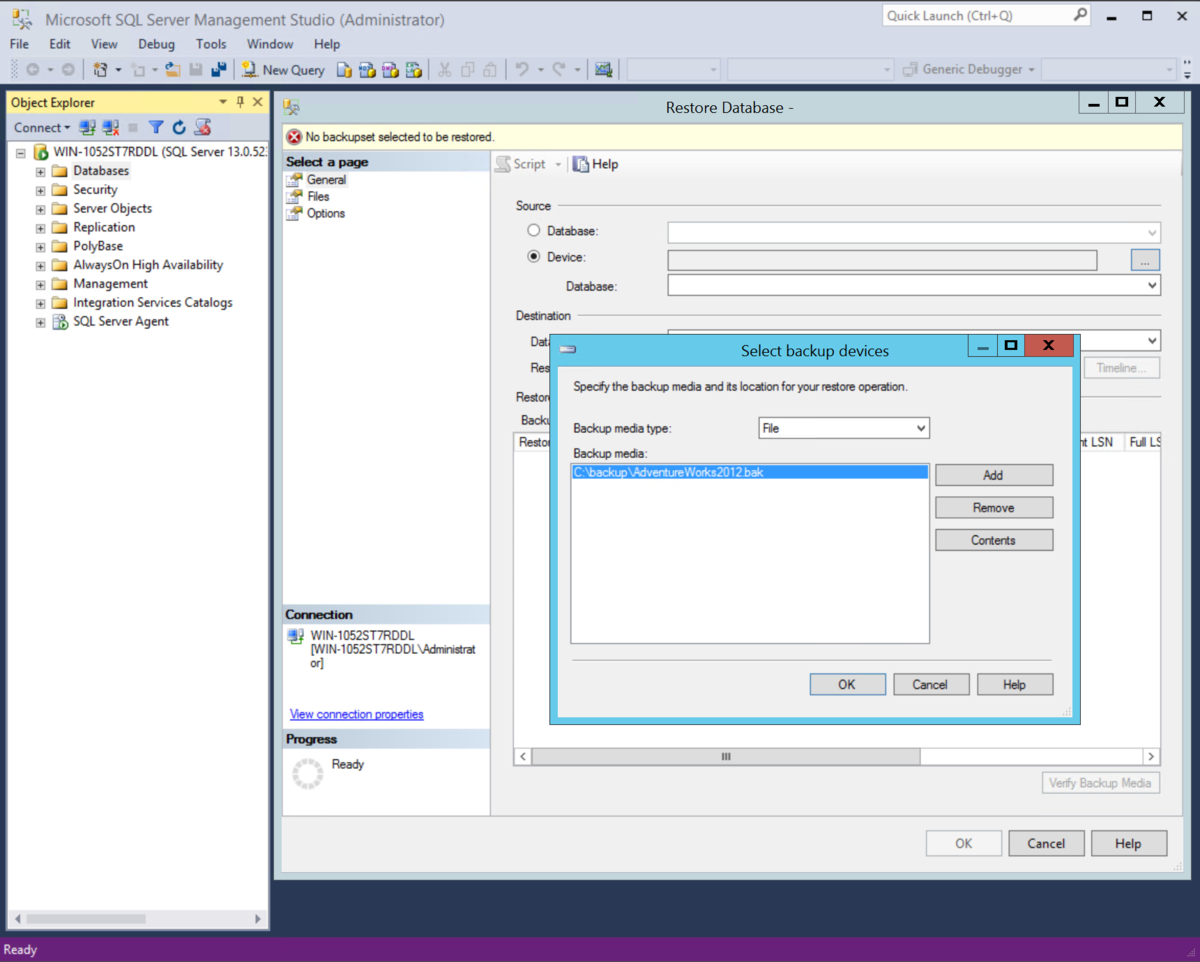Viewport: 1200px width, 962px height.
Task: Click the Save All icon in toolbar
Action: tap(218, 70)
